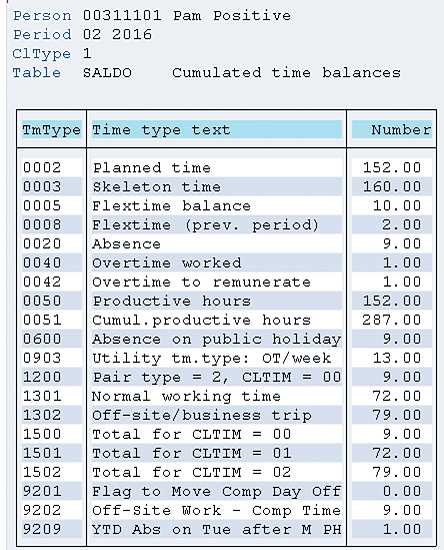444x550 pixels.
Task: Select the 0002 Planned time row
Action: [227, 168]
